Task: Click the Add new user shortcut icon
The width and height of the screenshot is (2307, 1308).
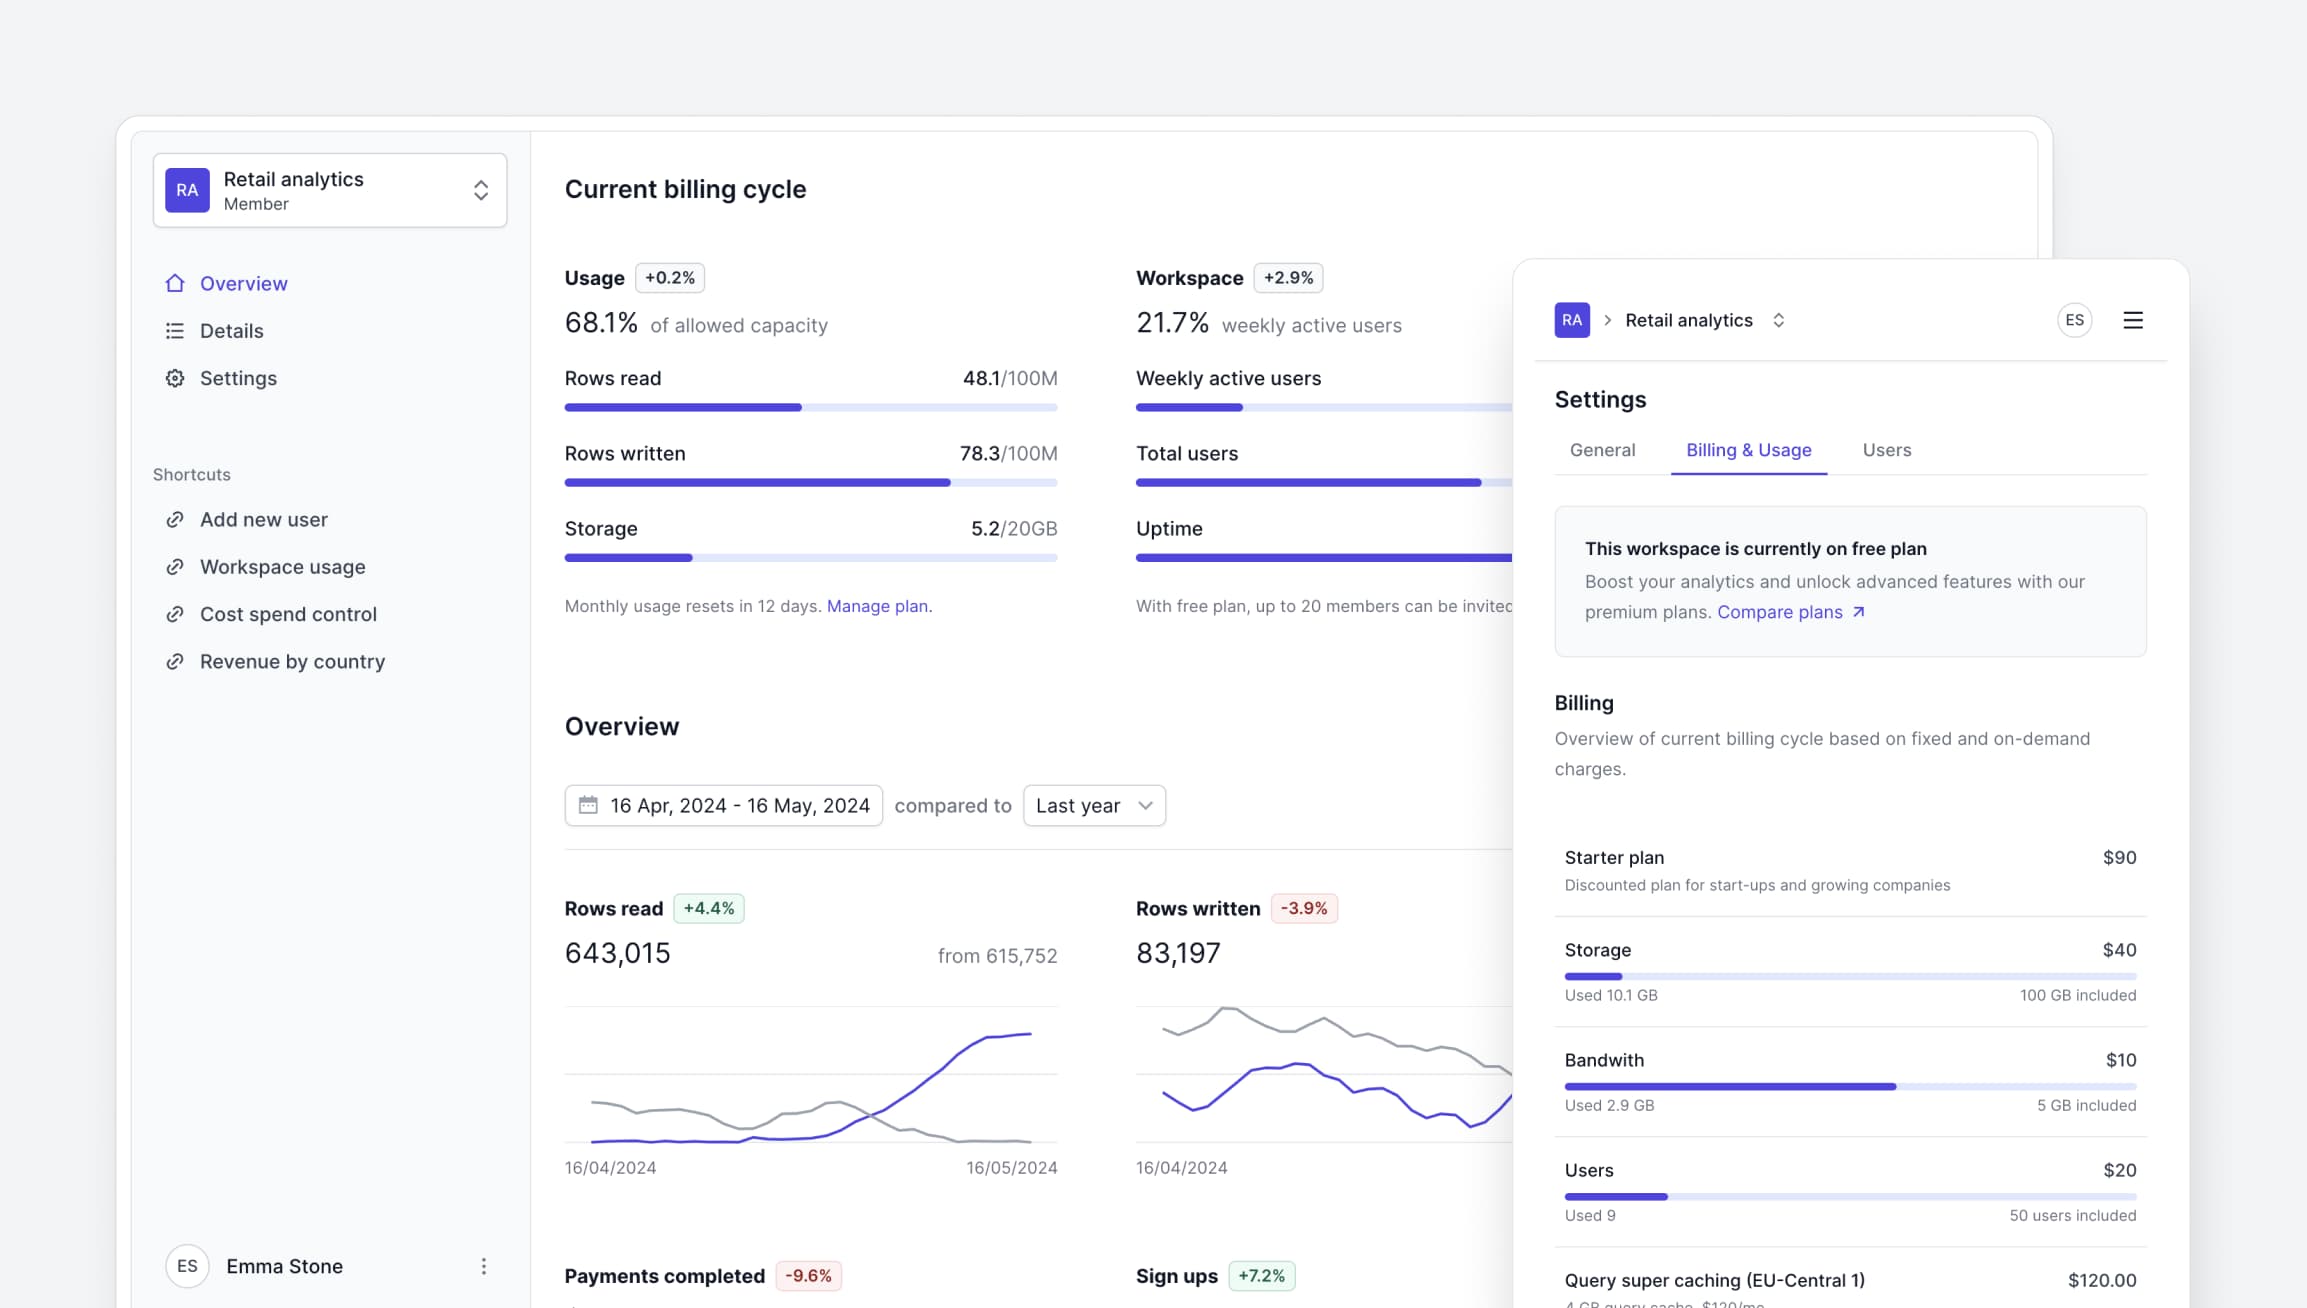Action: tap(176, 519)
